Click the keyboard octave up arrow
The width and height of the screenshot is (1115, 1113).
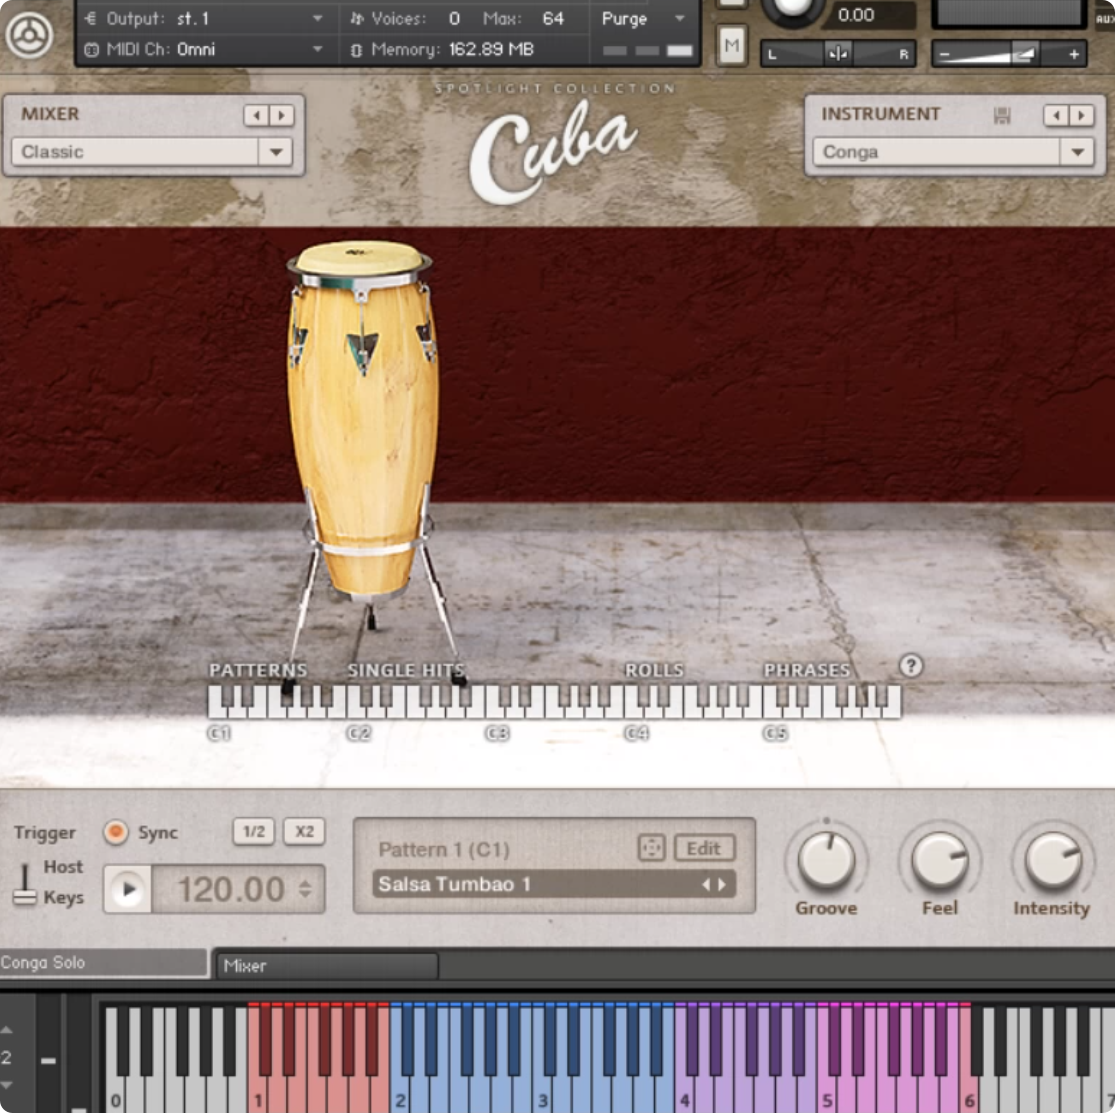click(x=7, y=1030)
